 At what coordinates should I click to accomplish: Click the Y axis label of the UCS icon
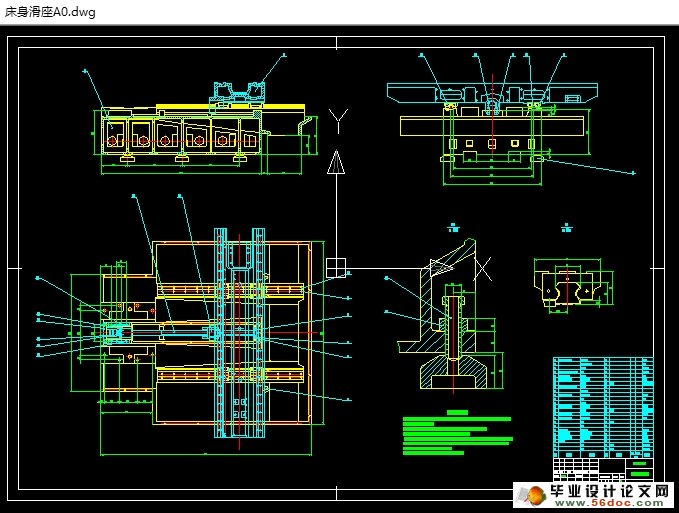pos(339,121)
